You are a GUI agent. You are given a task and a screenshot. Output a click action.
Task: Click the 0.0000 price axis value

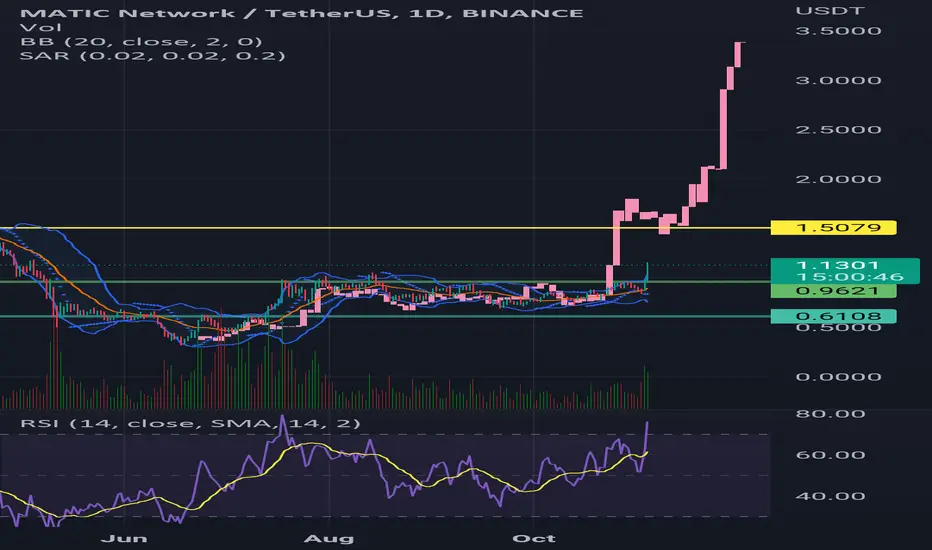pyautogui.click(x=838, y=377)
